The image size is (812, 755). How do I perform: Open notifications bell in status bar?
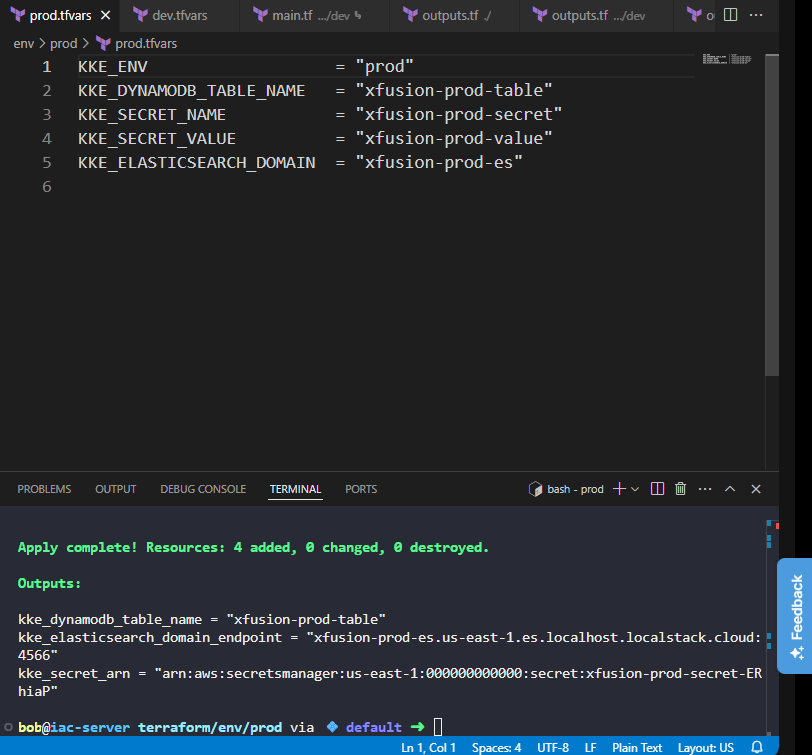pos(757,747)
